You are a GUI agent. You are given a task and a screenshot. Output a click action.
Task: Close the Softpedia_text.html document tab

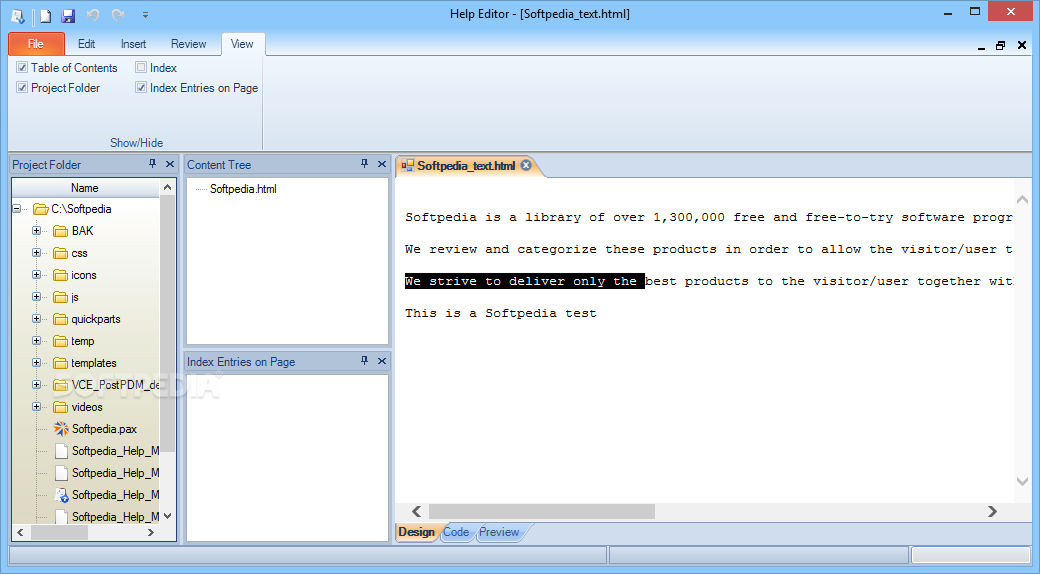click(526, 165)
